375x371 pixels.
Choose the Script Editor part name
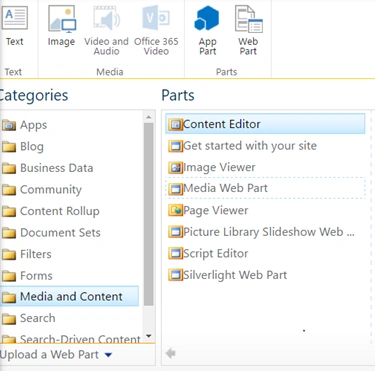[x=216, y=253]
